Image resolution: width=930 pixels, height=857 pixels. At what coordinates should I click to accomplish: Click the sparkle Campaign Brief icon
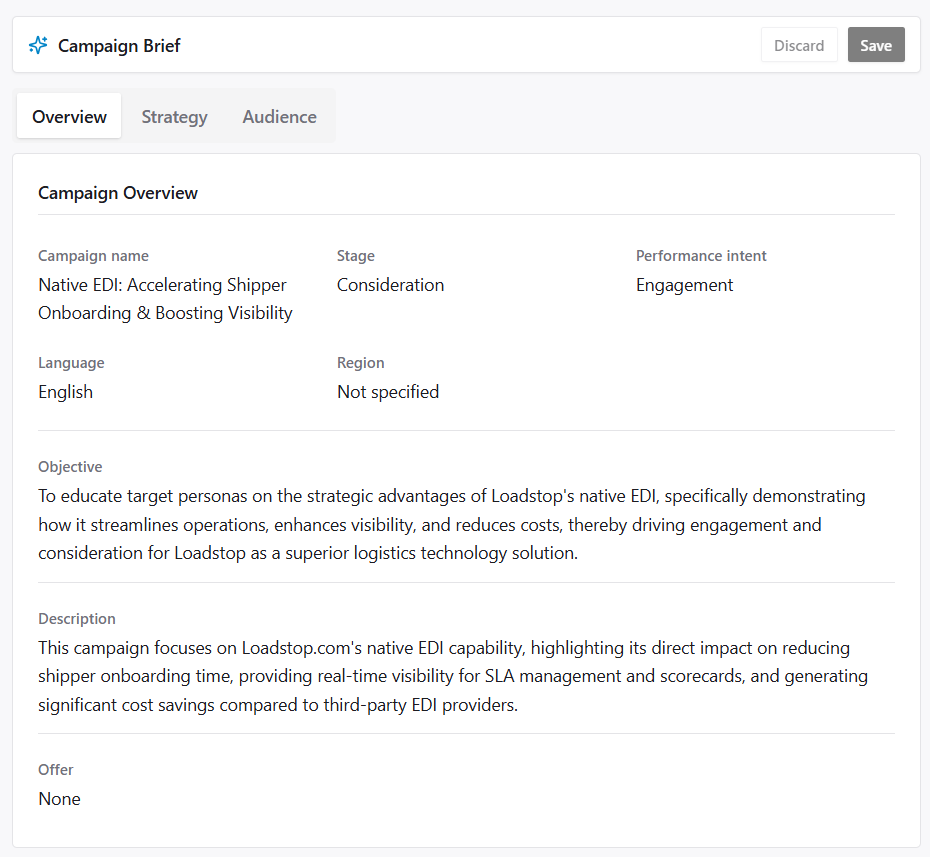coord(37,45)
